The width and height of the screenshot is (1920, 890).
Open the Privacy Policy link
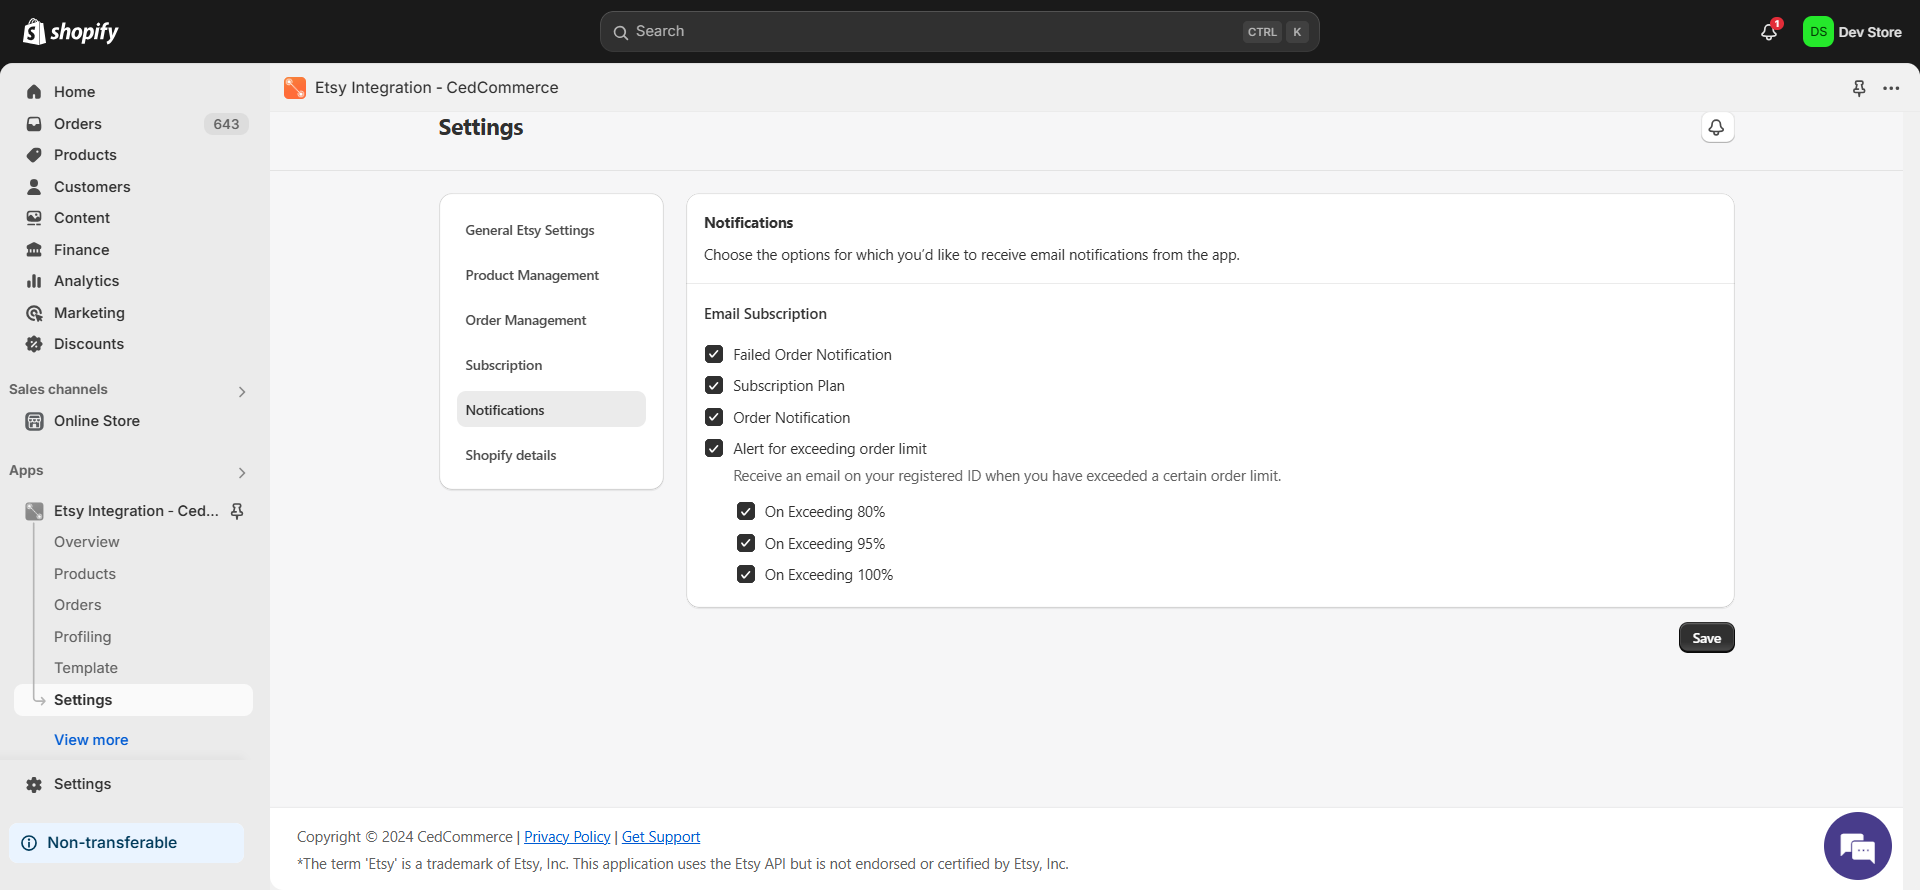point(567,837)
